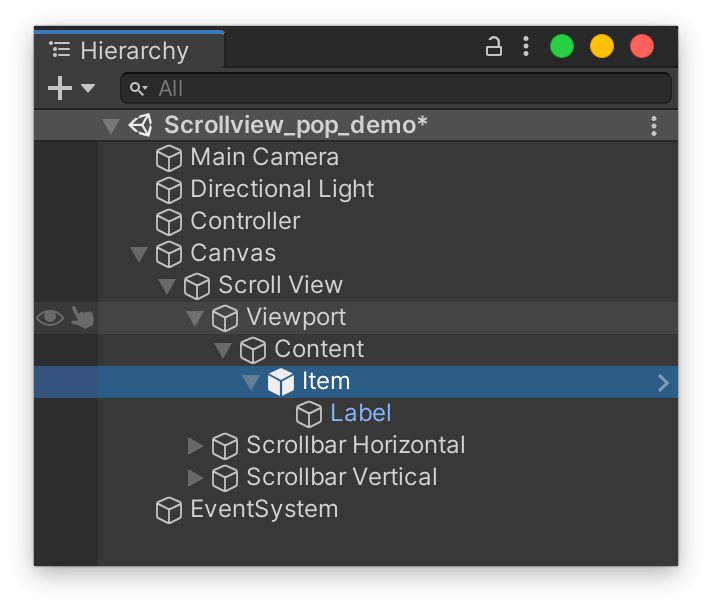Open the Hierarchy panel more-options menu
Viewport: 712px width, 608px height.
click(x=526, y=47)
